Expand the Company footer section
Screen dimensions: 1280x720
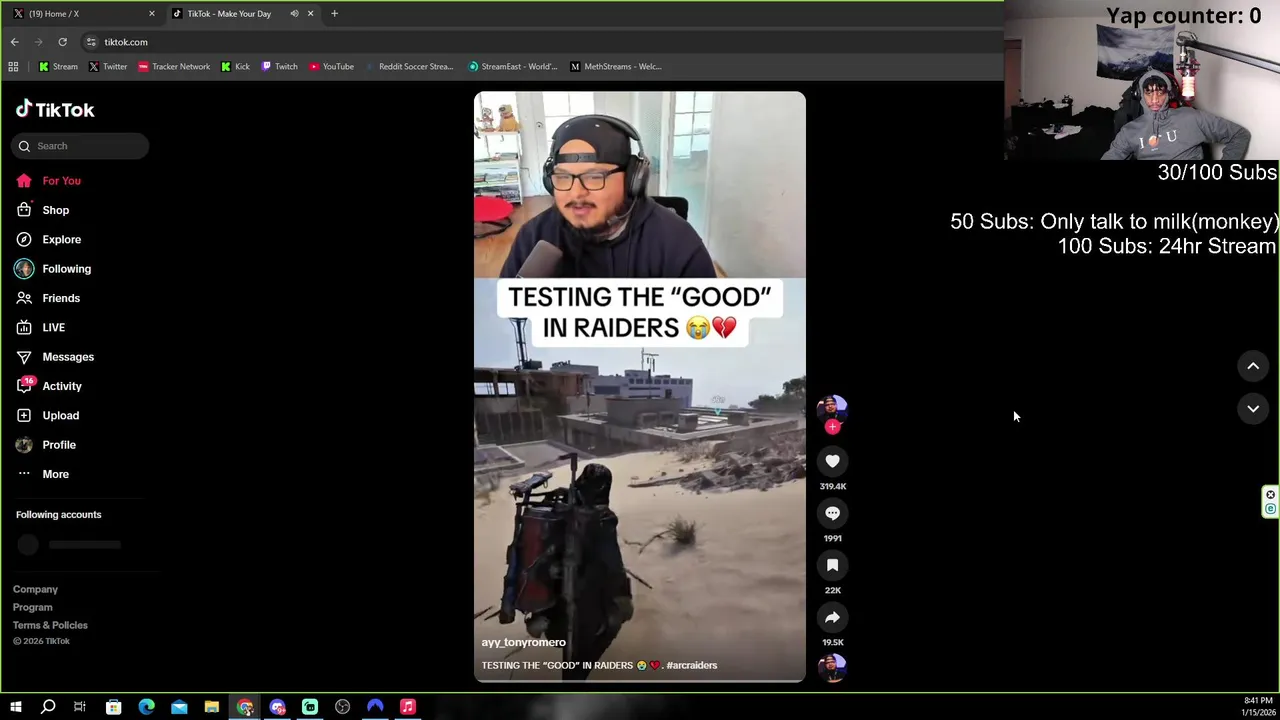coord(35,589)
